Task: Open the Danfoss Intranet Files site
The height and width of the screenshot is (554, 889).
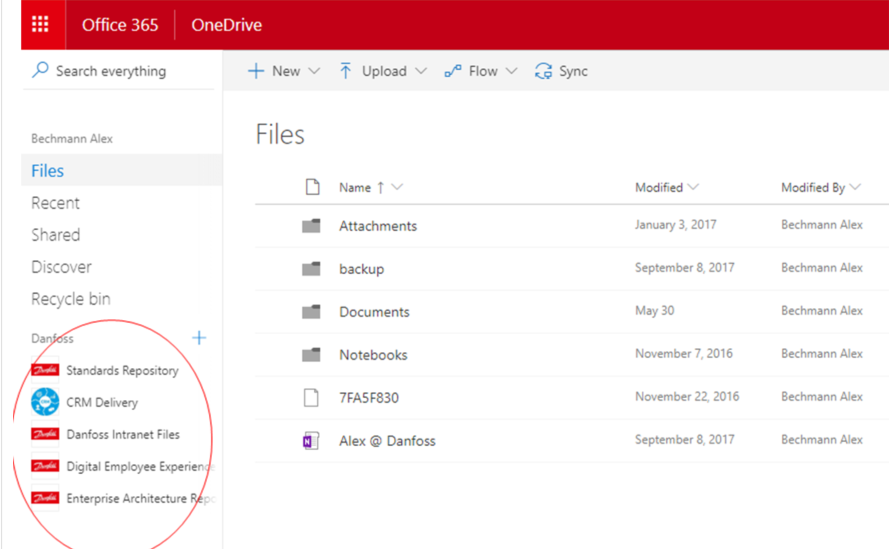Action: click(x=123, y=434)
